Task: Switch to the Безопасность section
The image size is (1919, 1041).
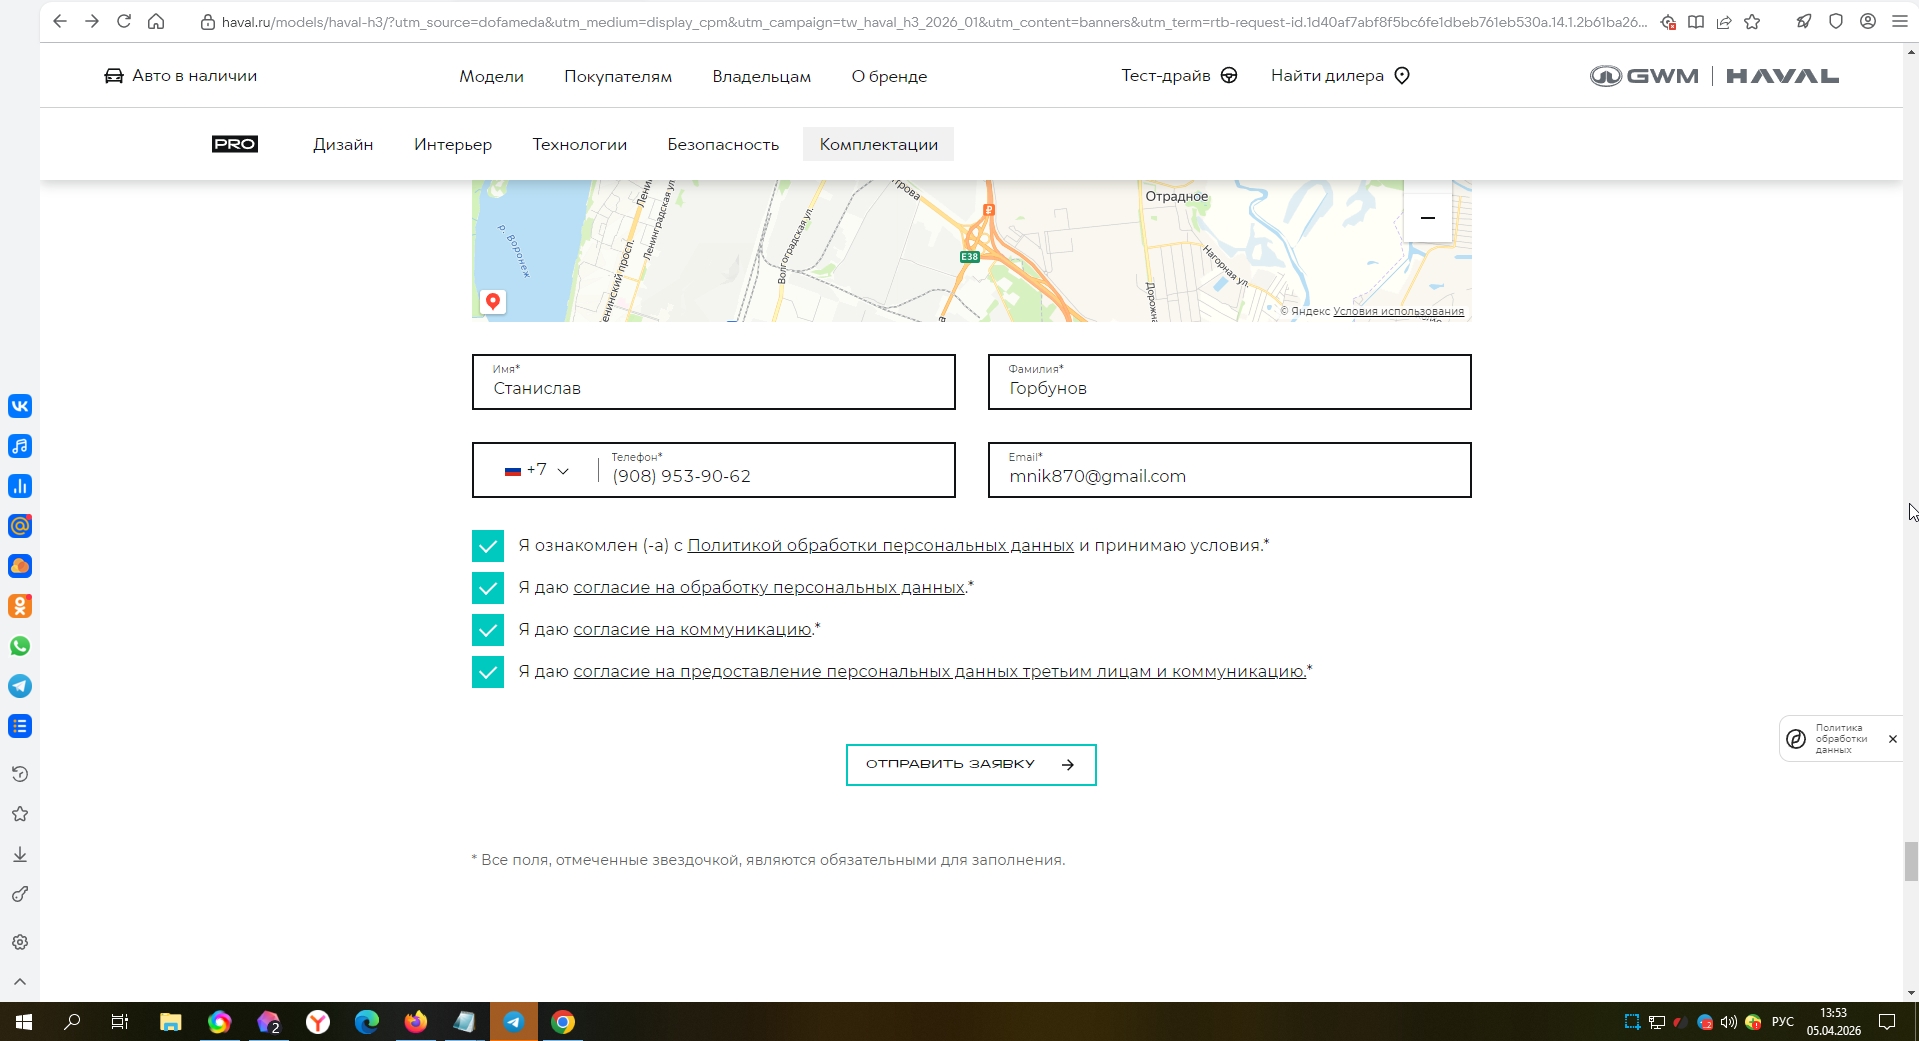Action: [723, 144]
